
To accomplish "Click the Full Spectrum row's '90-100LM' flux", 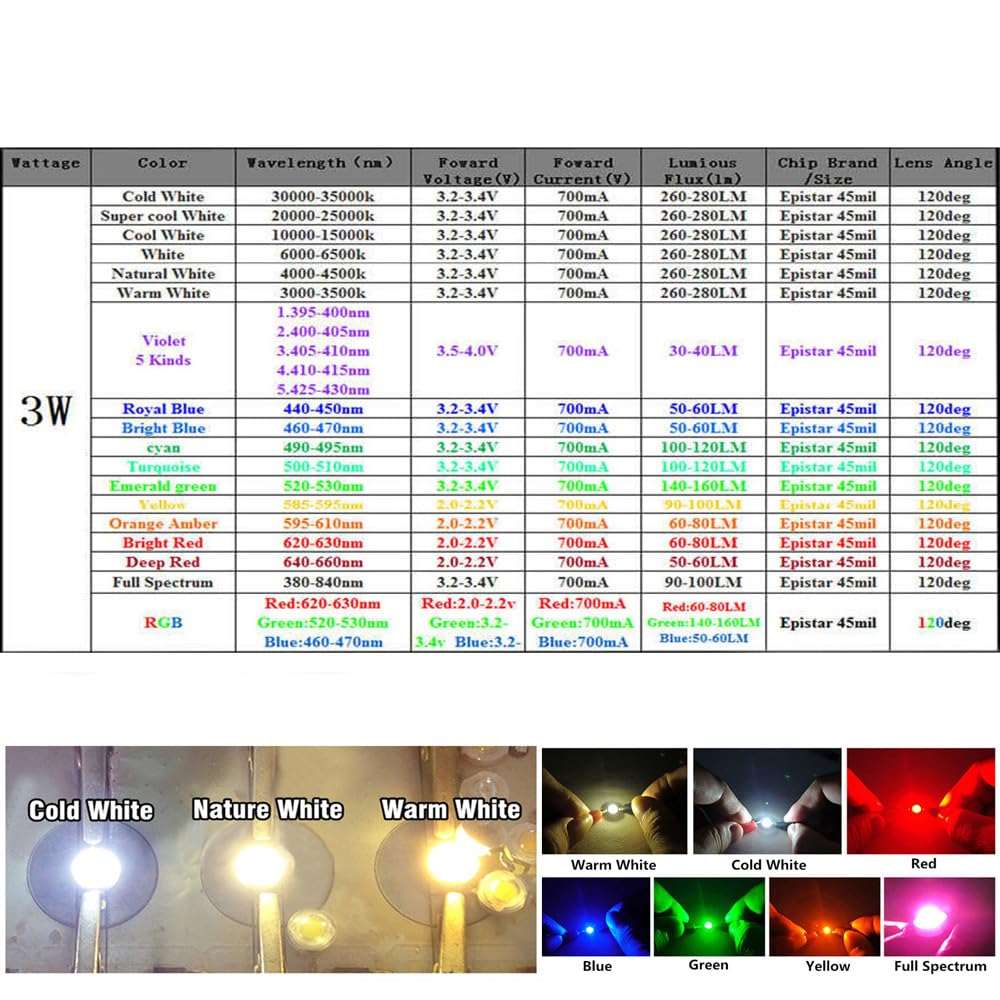I will (x=703, y=582).
